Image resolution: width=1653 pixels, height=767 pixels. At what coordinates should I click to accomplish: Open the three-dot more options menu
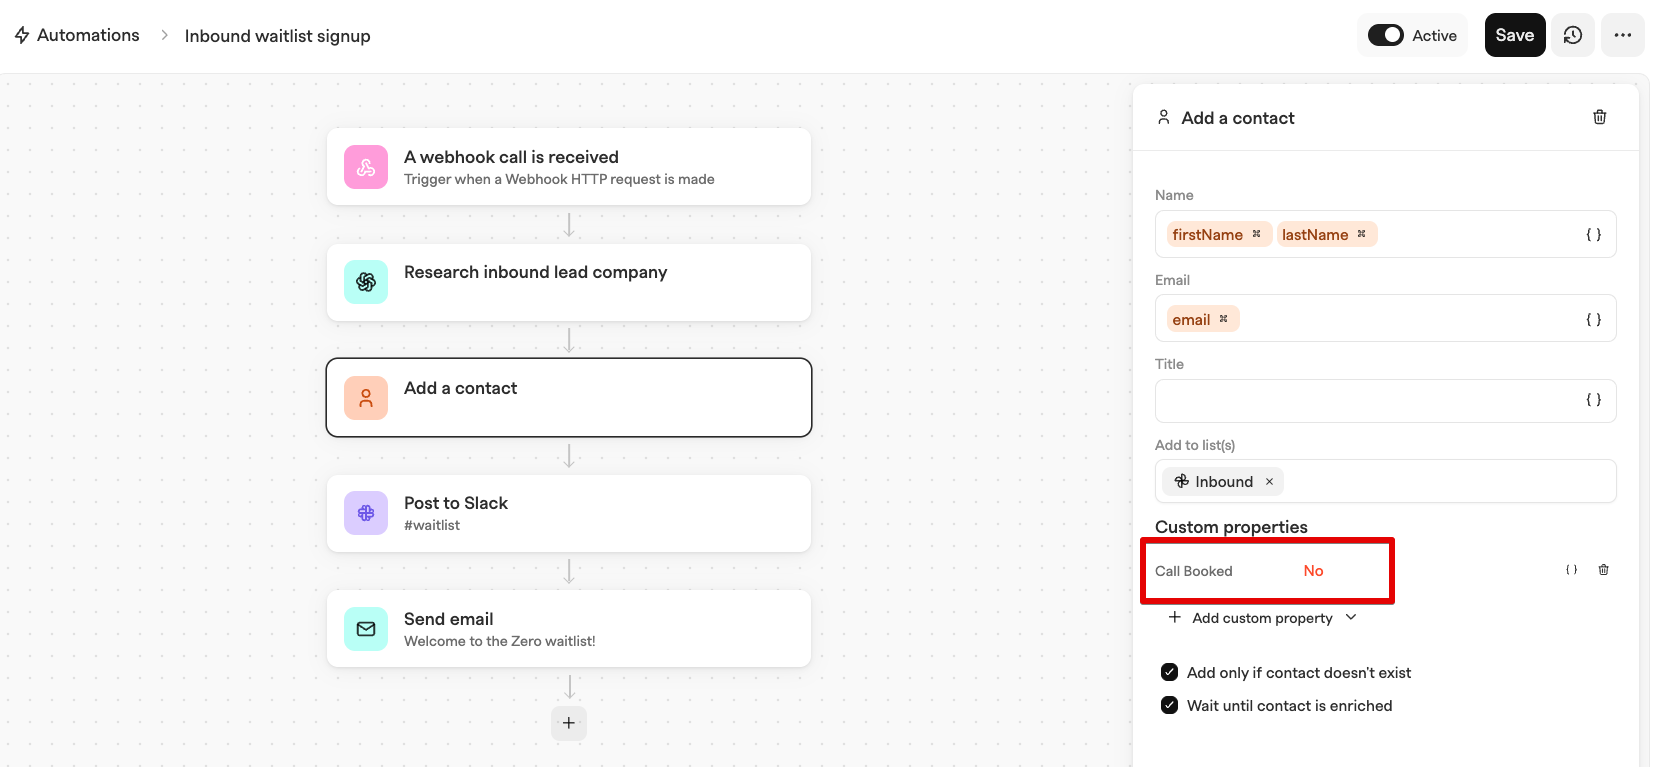click(x=1622, y=35)
